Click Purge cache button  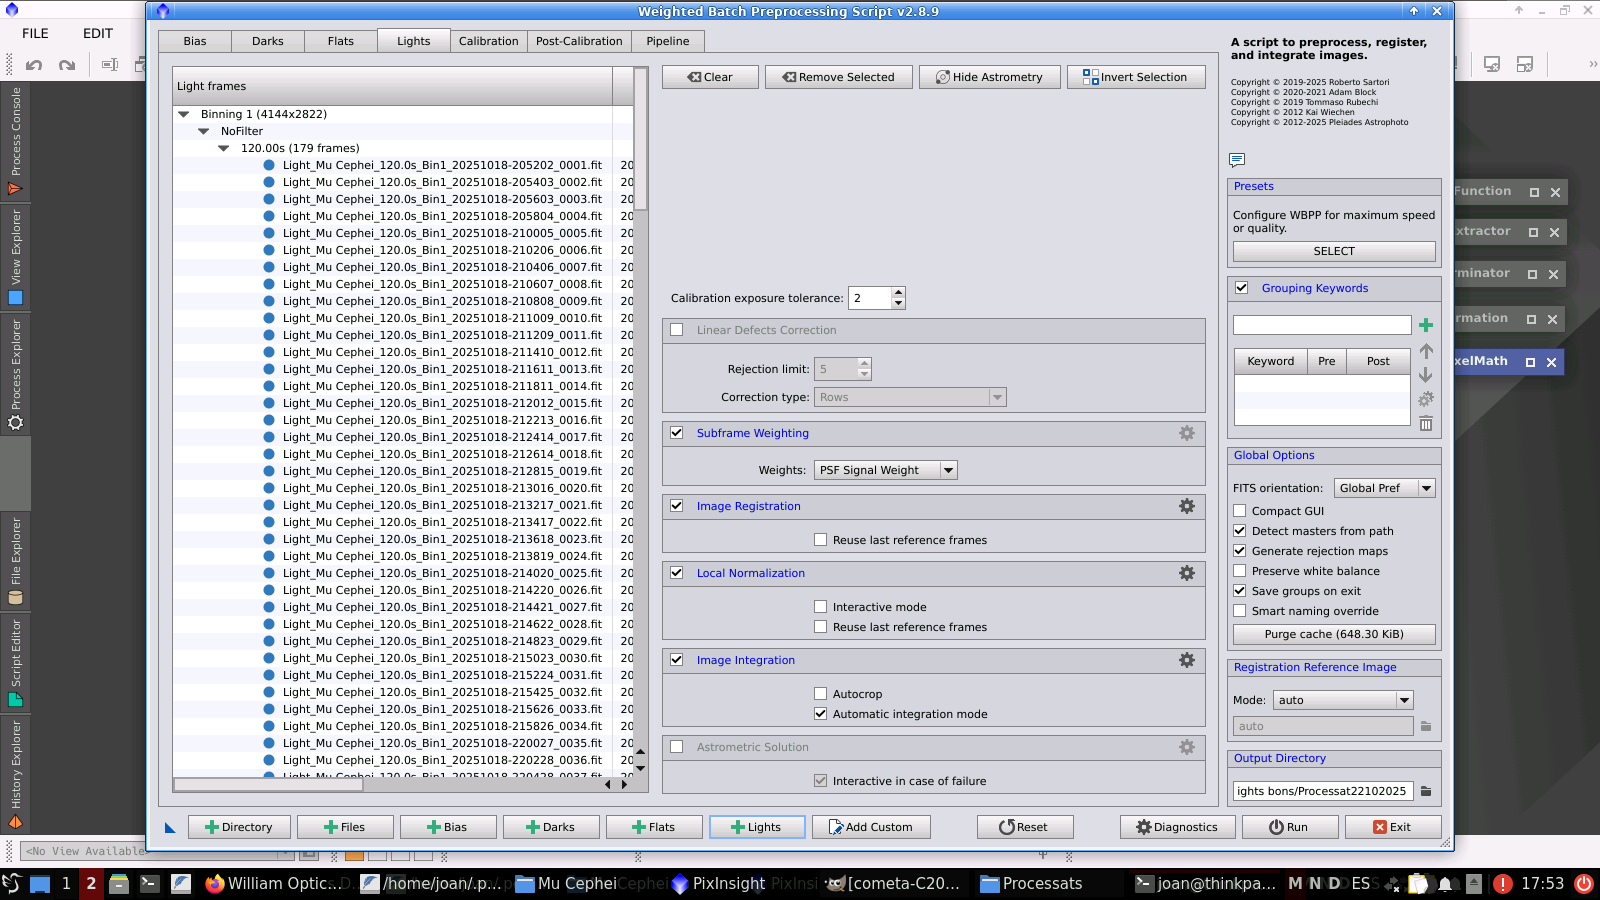pyautogui.click(x=1334, y=634)
